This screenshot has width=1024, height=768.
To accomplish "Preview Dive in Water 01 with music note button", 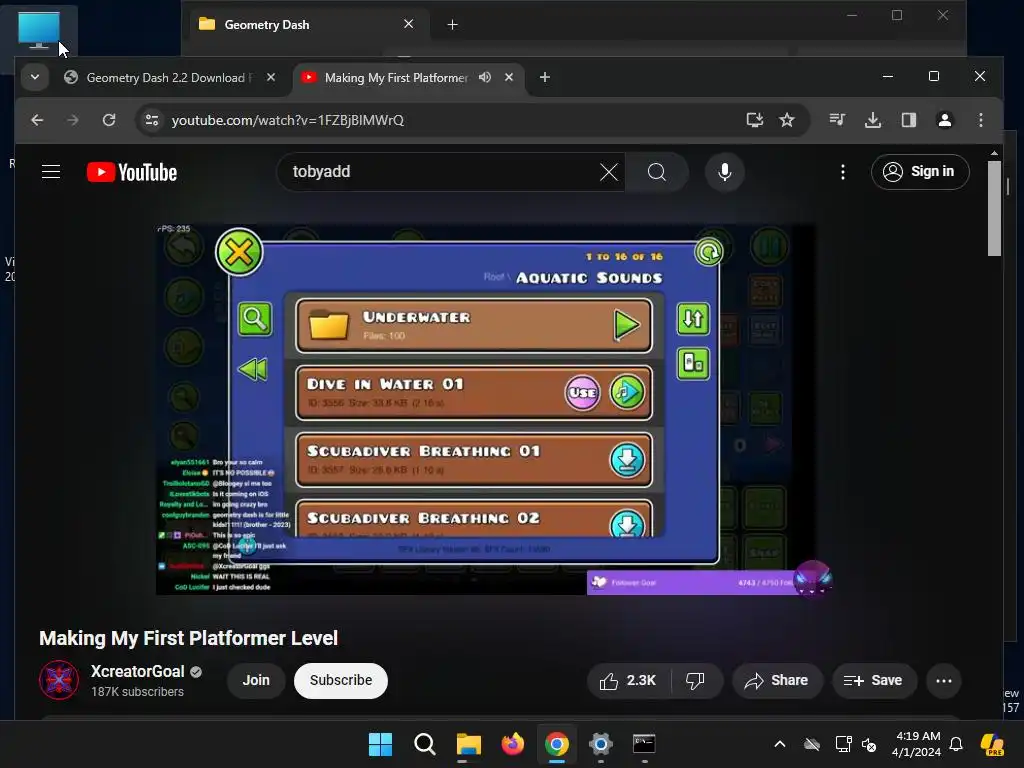I will [x=627, y=392].
